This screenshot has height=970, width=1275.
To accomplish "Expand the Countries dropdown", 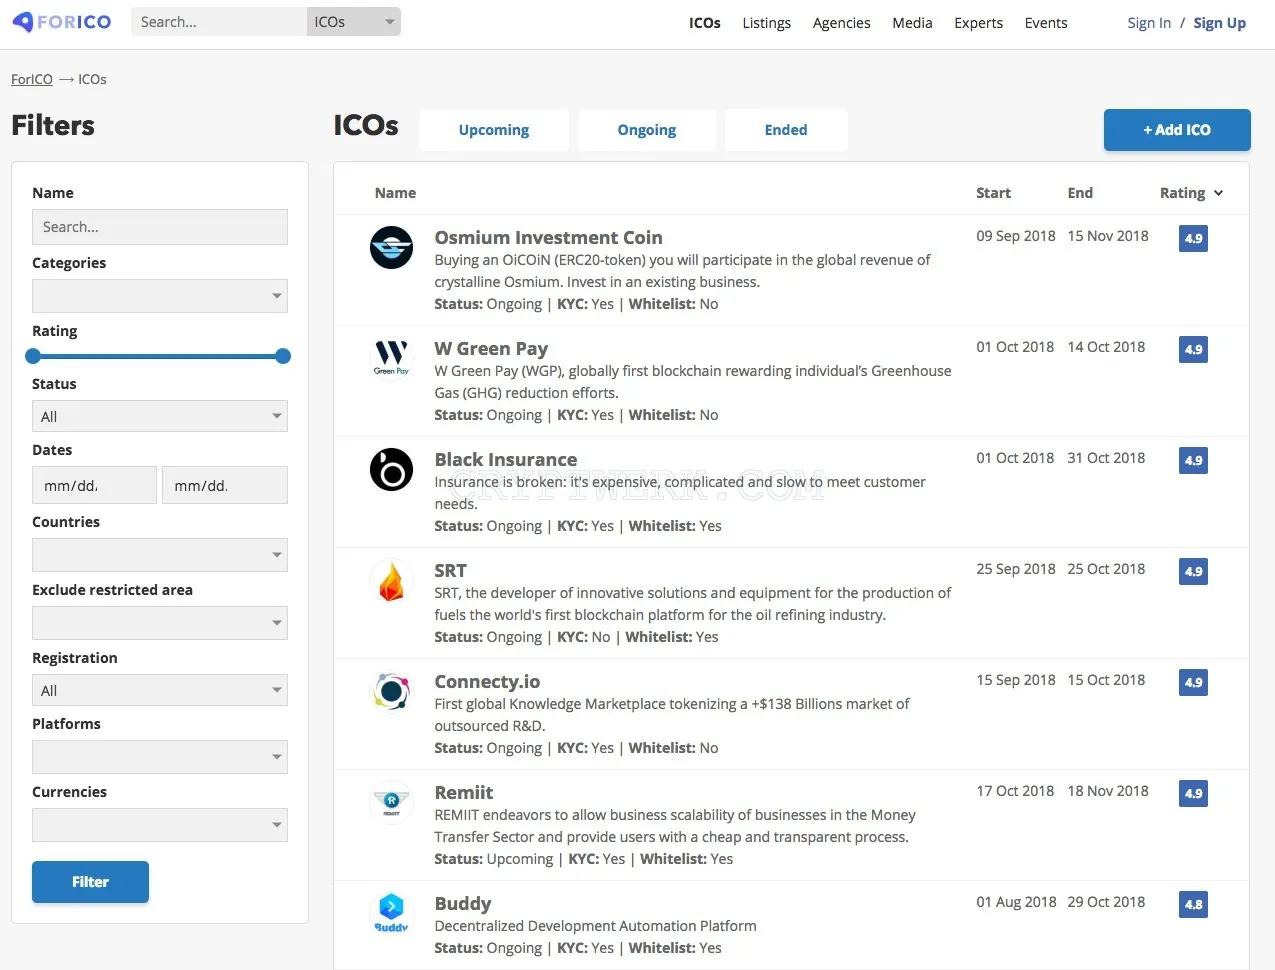I will tap(160, 555).
